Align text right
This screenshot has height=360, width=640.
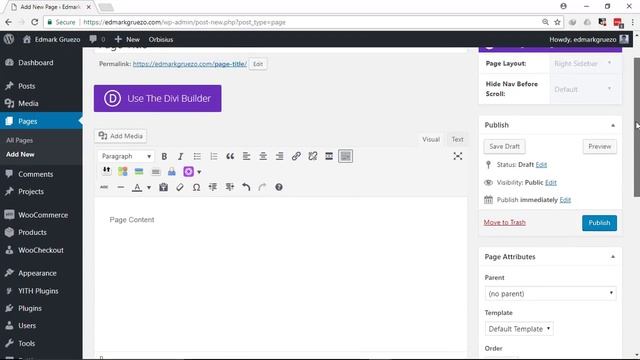pos(280,156)
